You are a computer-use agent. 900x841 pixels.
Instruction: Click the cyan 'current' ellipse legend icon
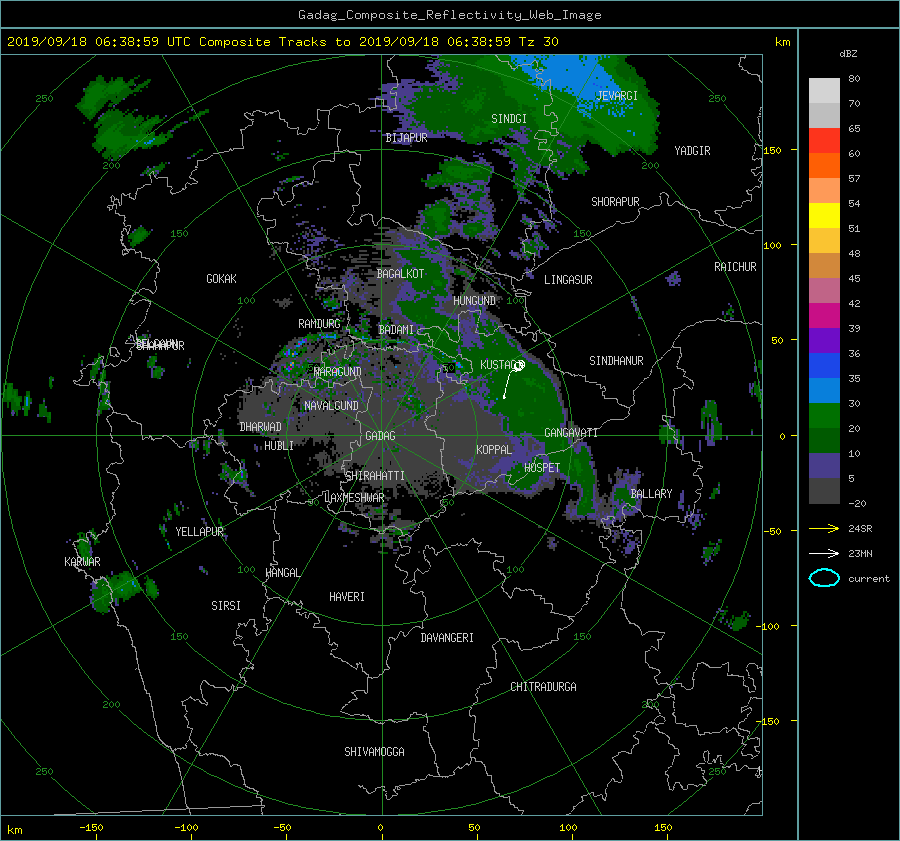click(824, 578)
